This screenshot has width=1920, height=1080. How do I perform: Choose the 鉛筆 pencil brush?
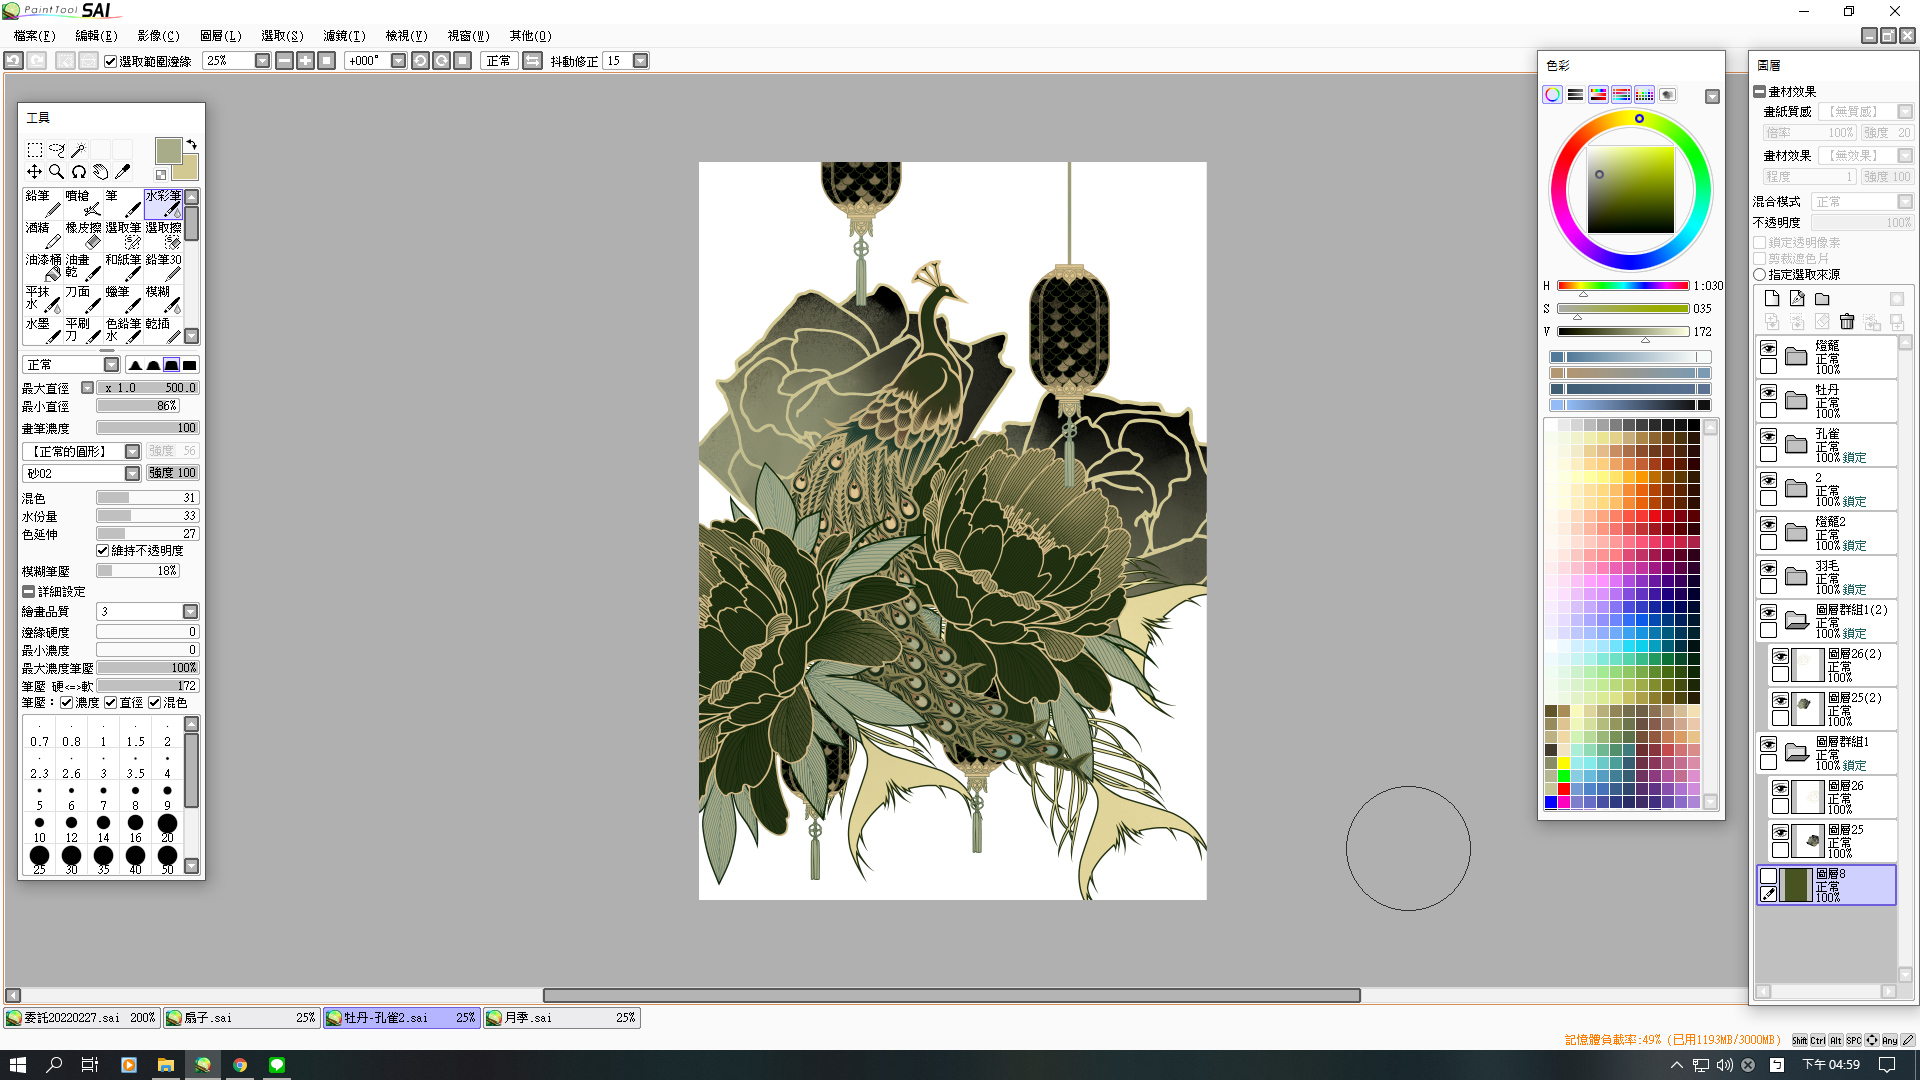pos(43,203)
